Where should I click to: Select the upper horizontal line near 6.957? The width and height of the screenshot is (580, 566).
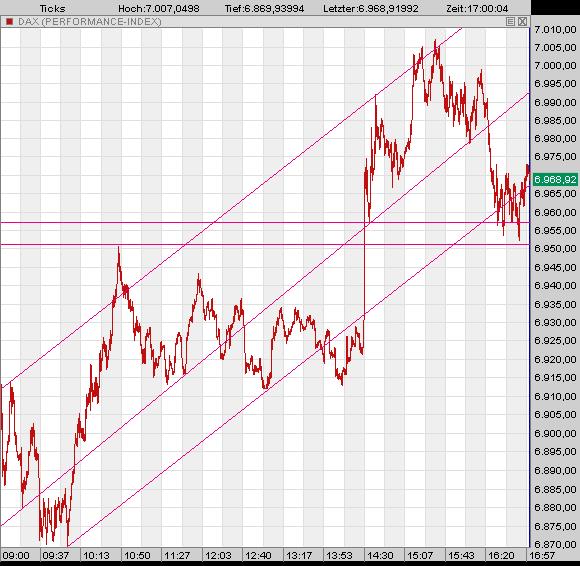265,222
